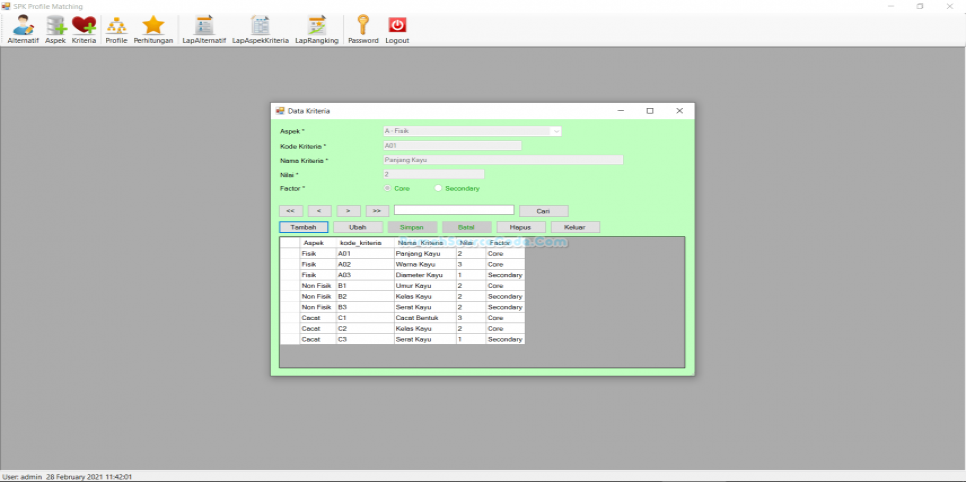Select the A03 cell in the grid
The width and height of the screenshot is (966, 482).
point(365,275)
